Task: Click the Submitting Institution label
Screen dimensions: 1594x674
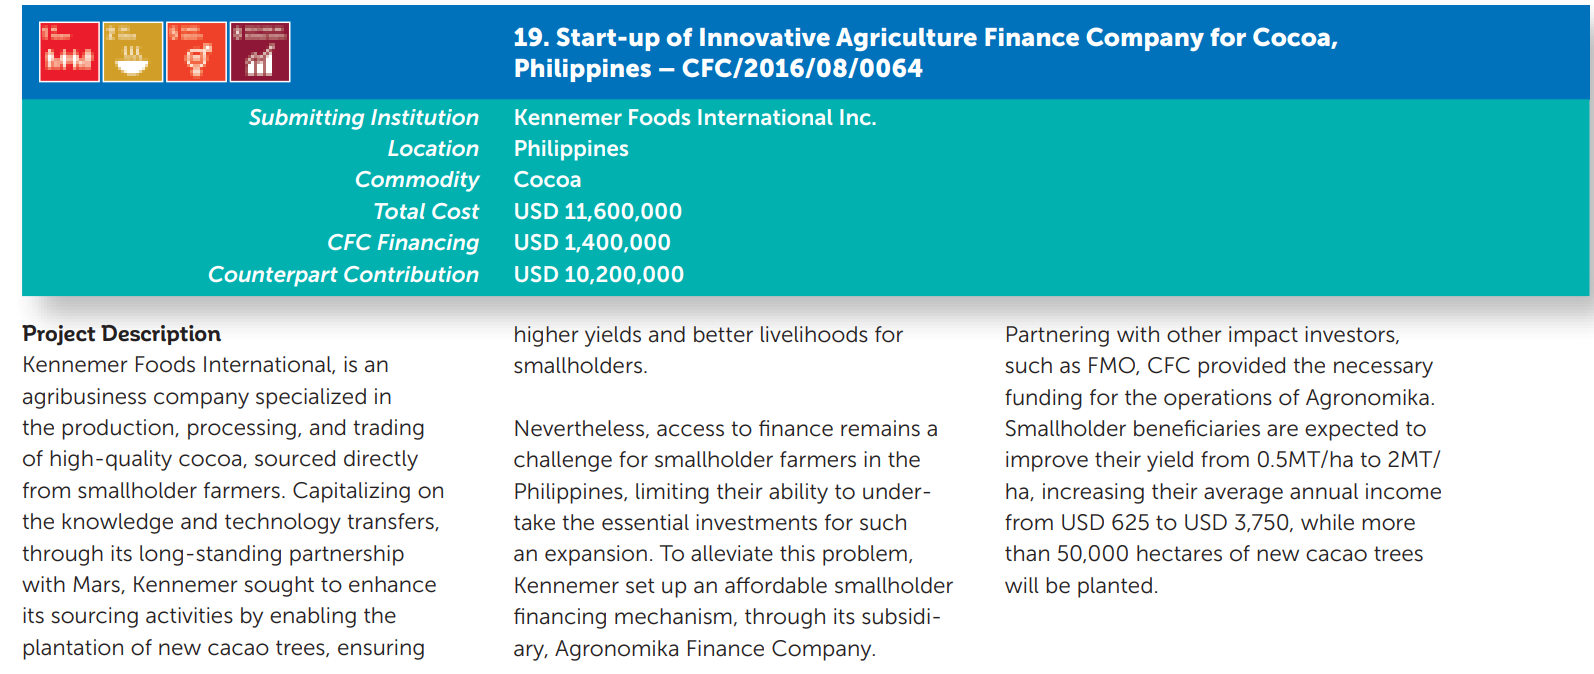Action: [x=364, y=117]
